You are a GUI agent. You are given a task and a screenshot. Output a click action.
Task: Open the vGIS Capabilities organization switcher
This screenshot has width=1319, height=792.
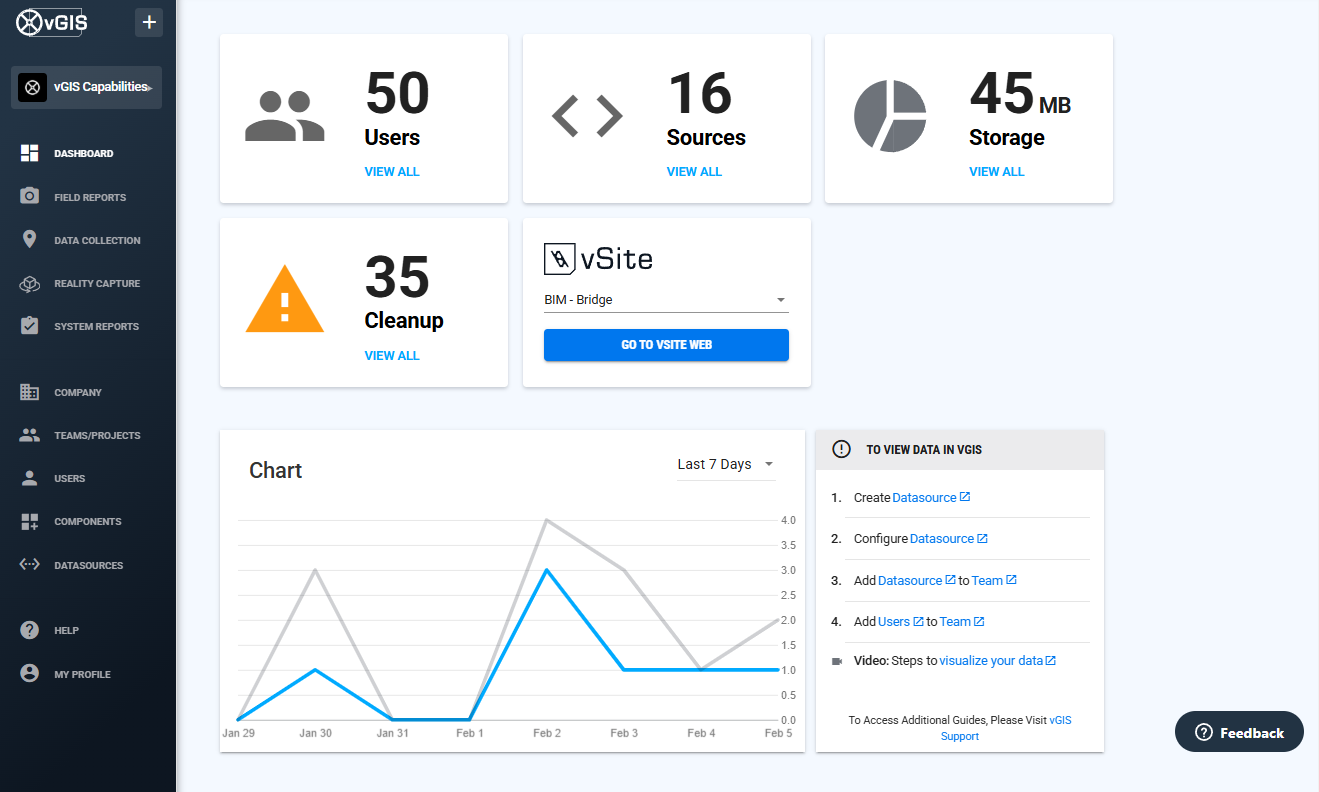[x=87, y=87]
